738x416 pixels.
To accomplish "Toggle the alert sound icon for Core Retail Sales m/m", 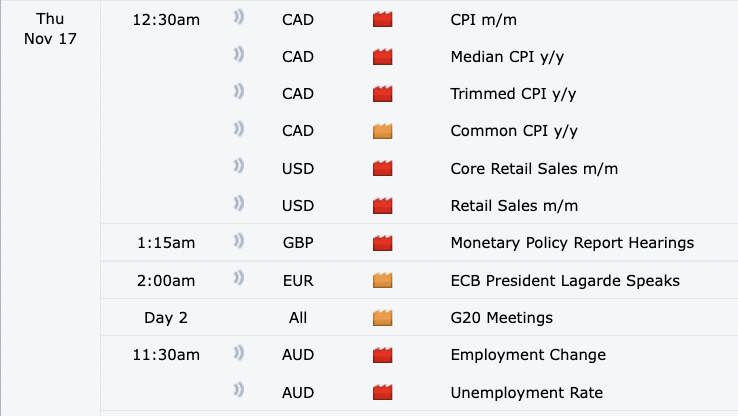I will 239,168.
